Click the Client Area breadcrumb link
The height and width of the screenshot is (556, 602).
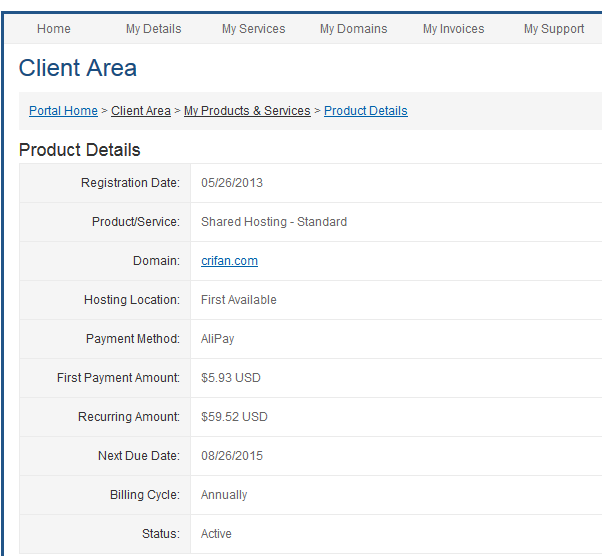click(x=141, y=111)
